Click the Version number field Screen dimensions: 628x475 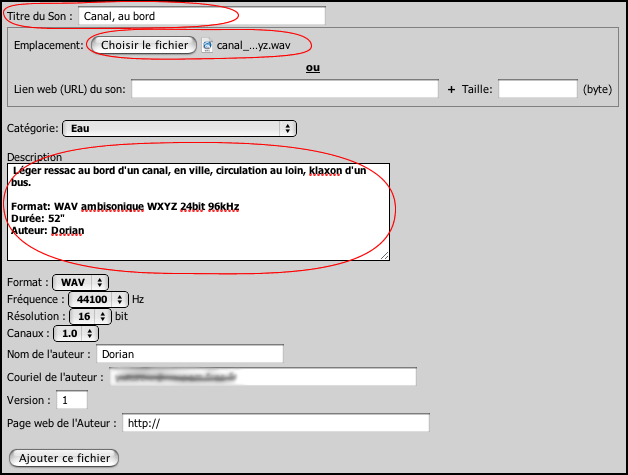point(72,400)
